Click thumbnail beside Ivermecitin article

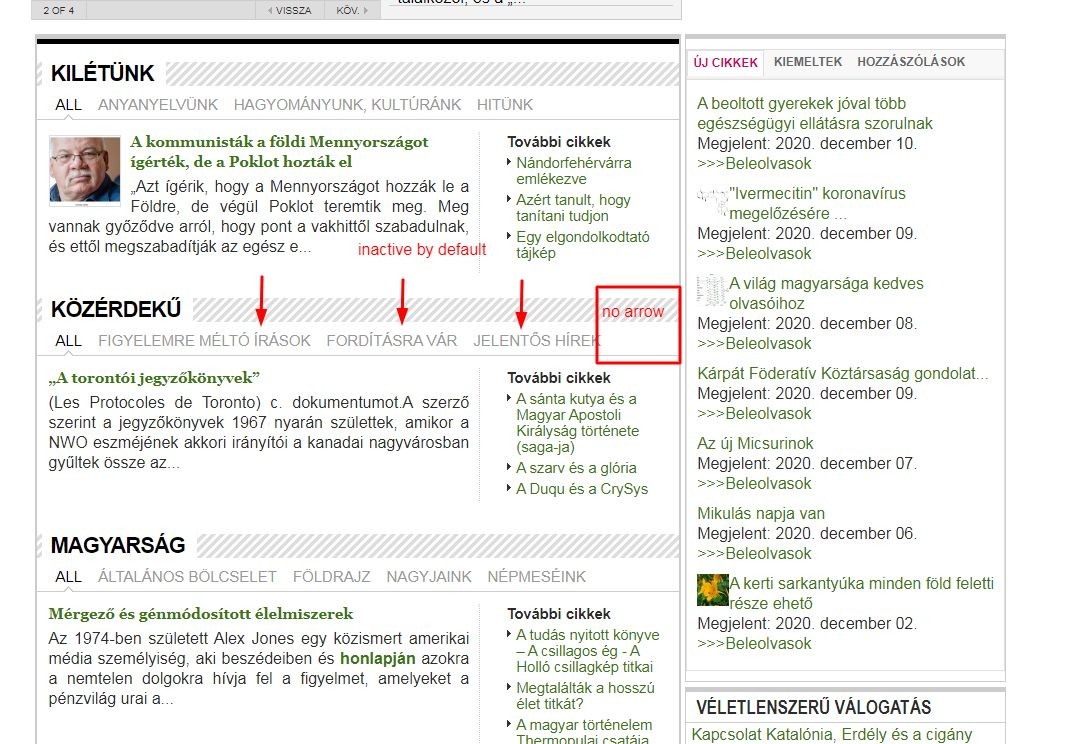[x=712, y=201]
